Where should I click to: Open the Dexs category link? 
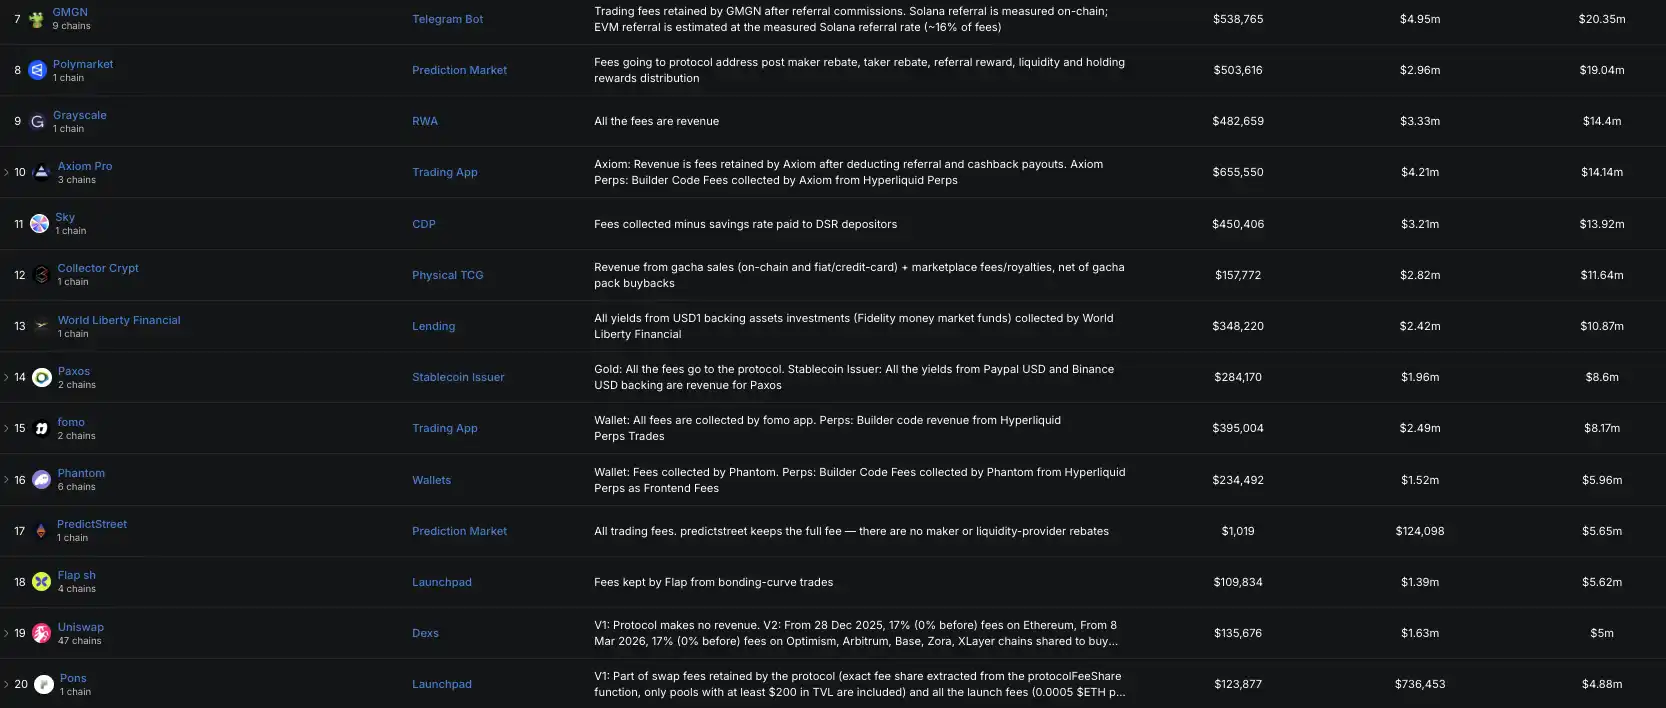point(425,633)
